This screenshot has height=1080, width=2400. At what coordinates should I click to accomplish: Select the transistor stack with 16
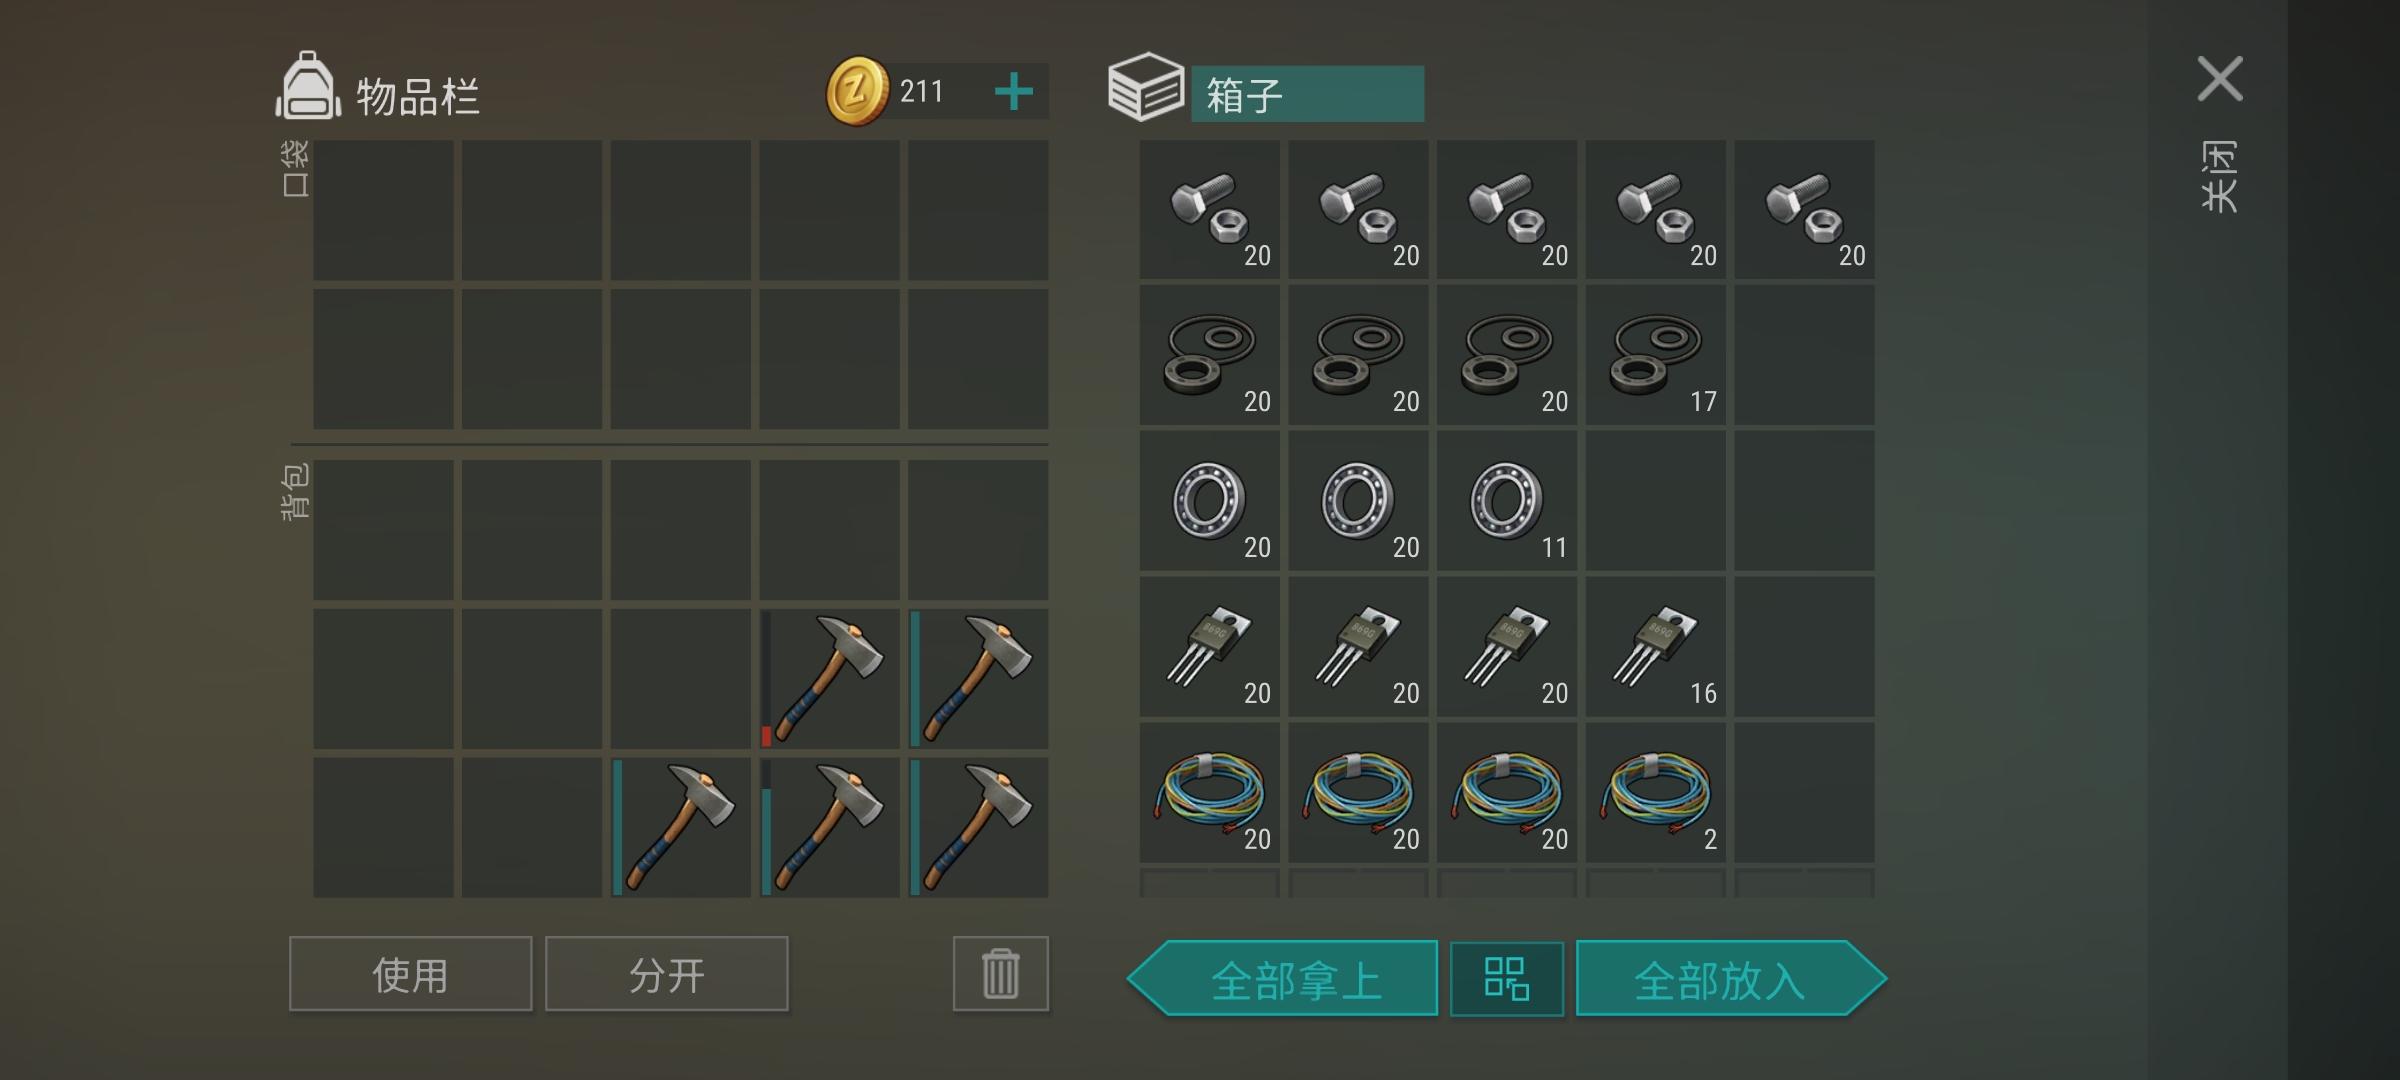[x=1655, y=647]
